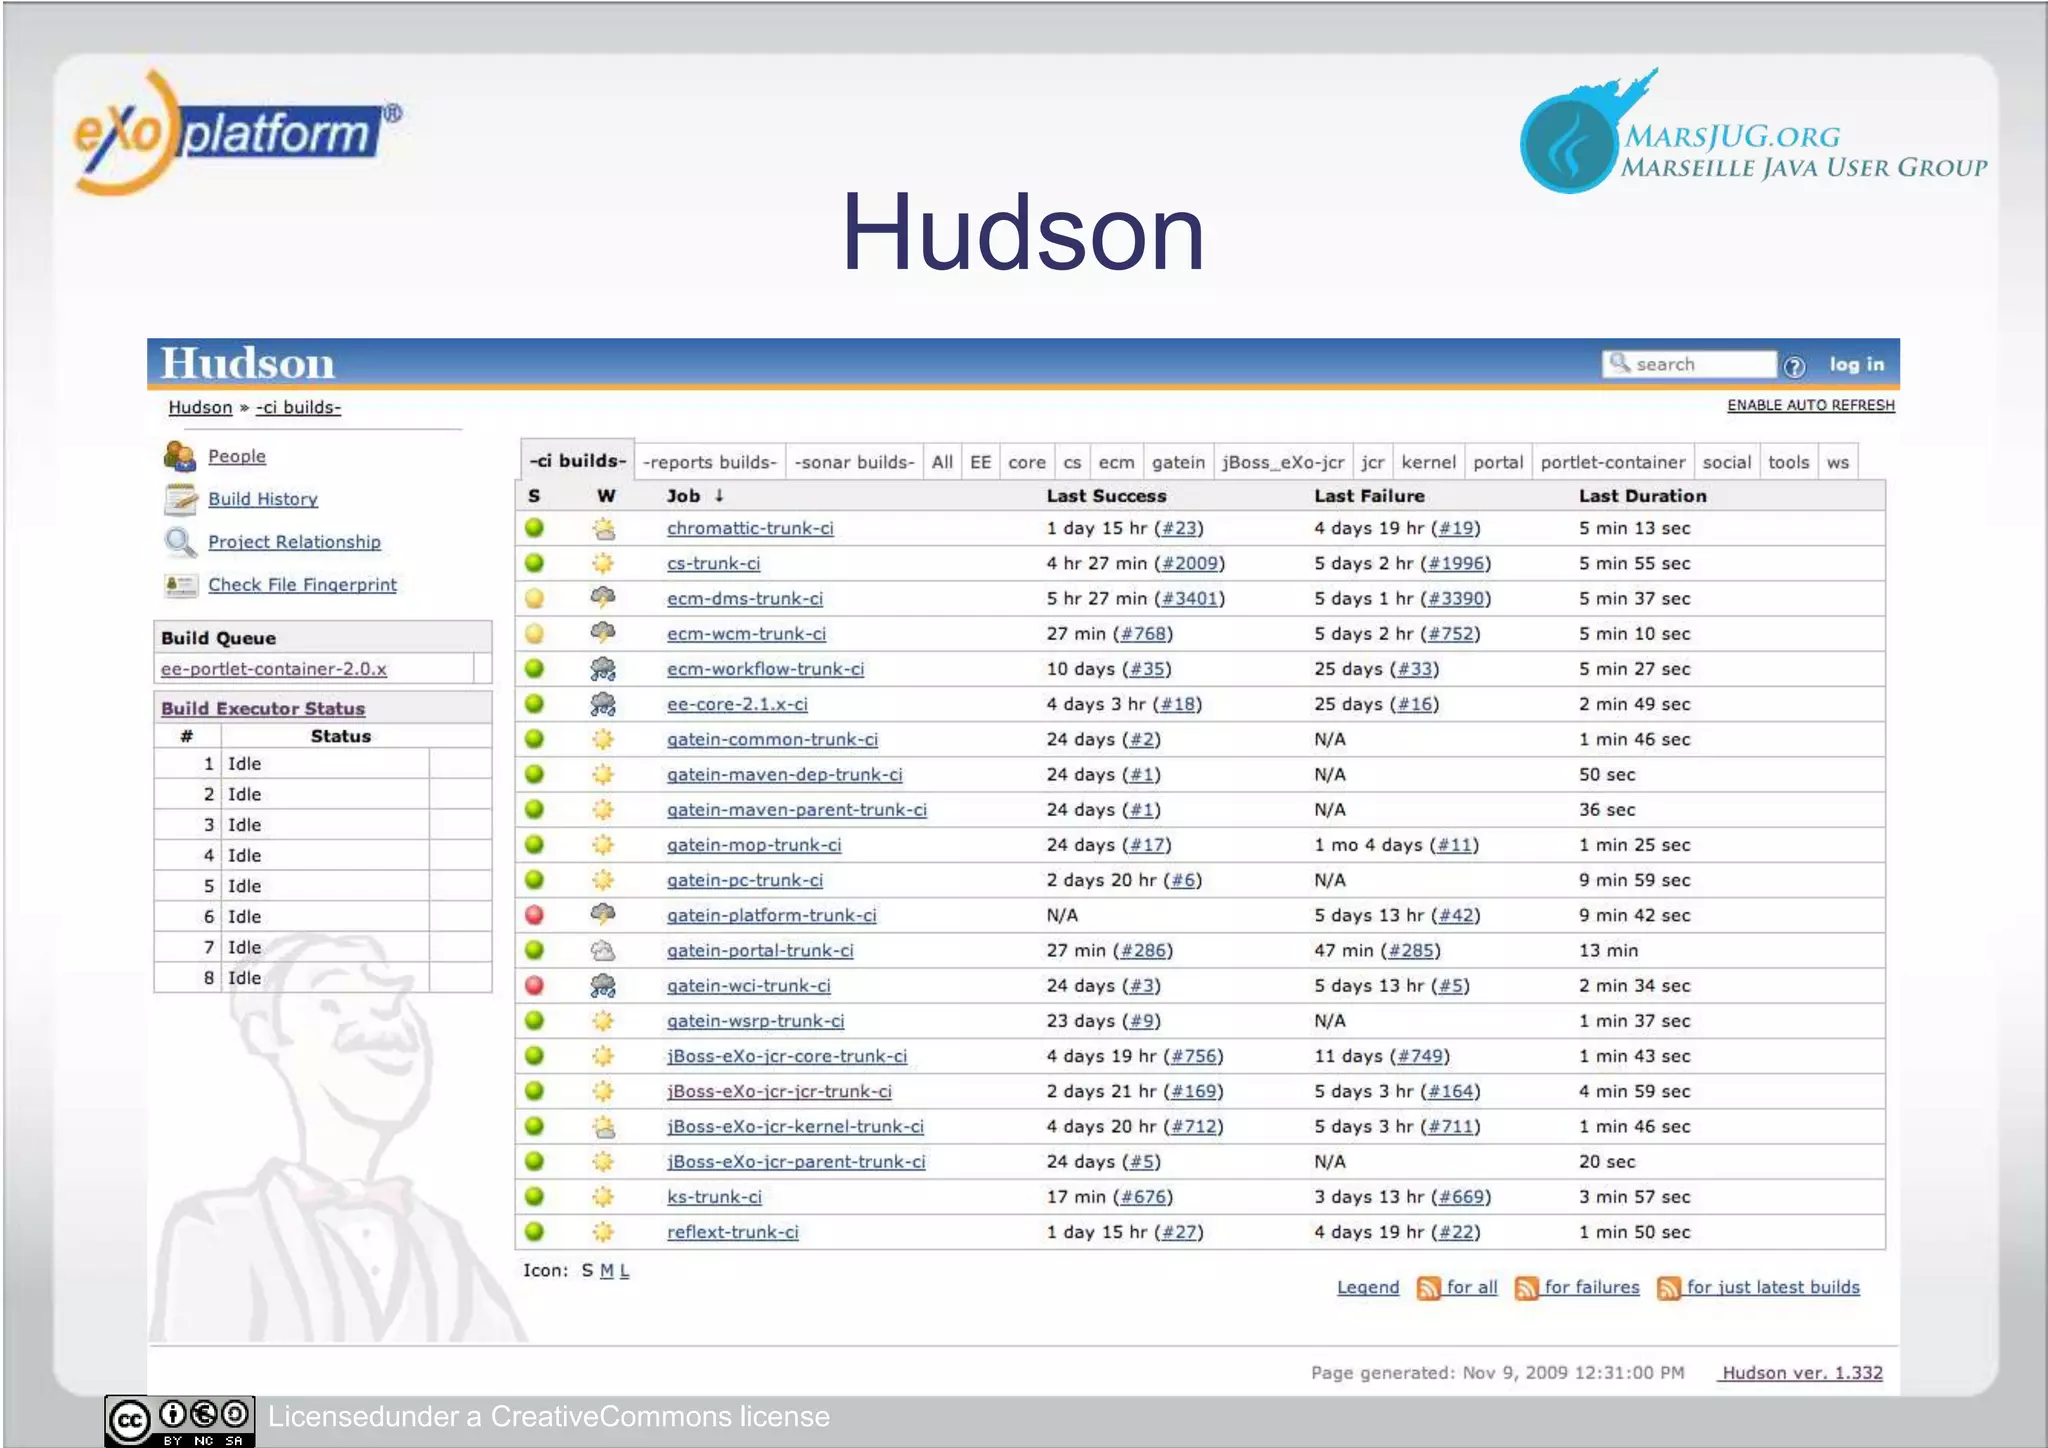Click the Hudson breadcrumb link
This screenshot has height=1448, width=2048.
[x=200, y=408]
